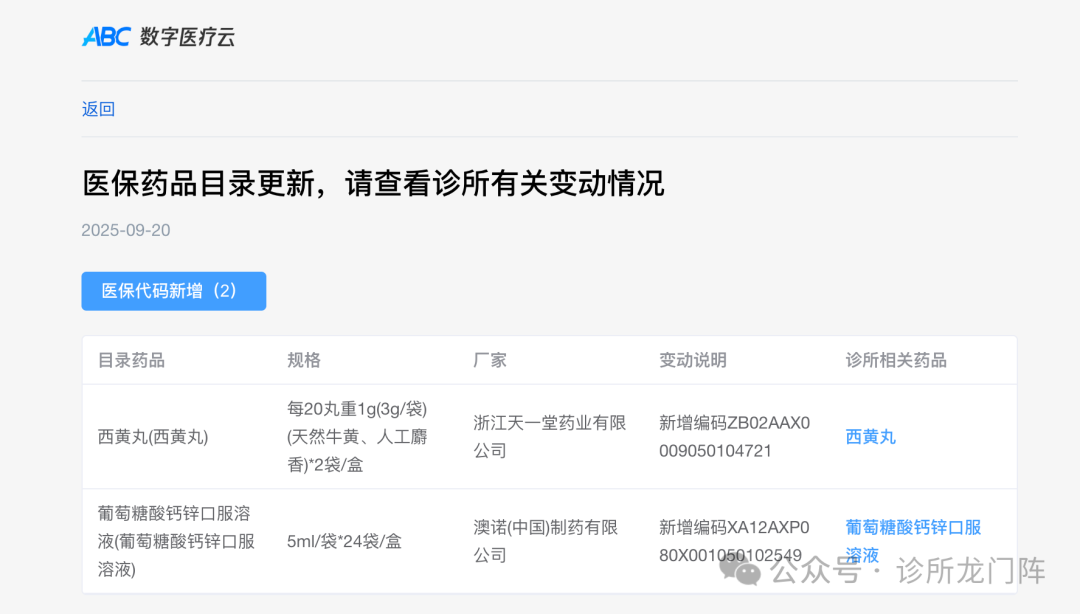1080x614 pixels.
Task: Click the 浙江天一堂药业有限公司 manufacturer cell
Action: click(x=549, y=437)
